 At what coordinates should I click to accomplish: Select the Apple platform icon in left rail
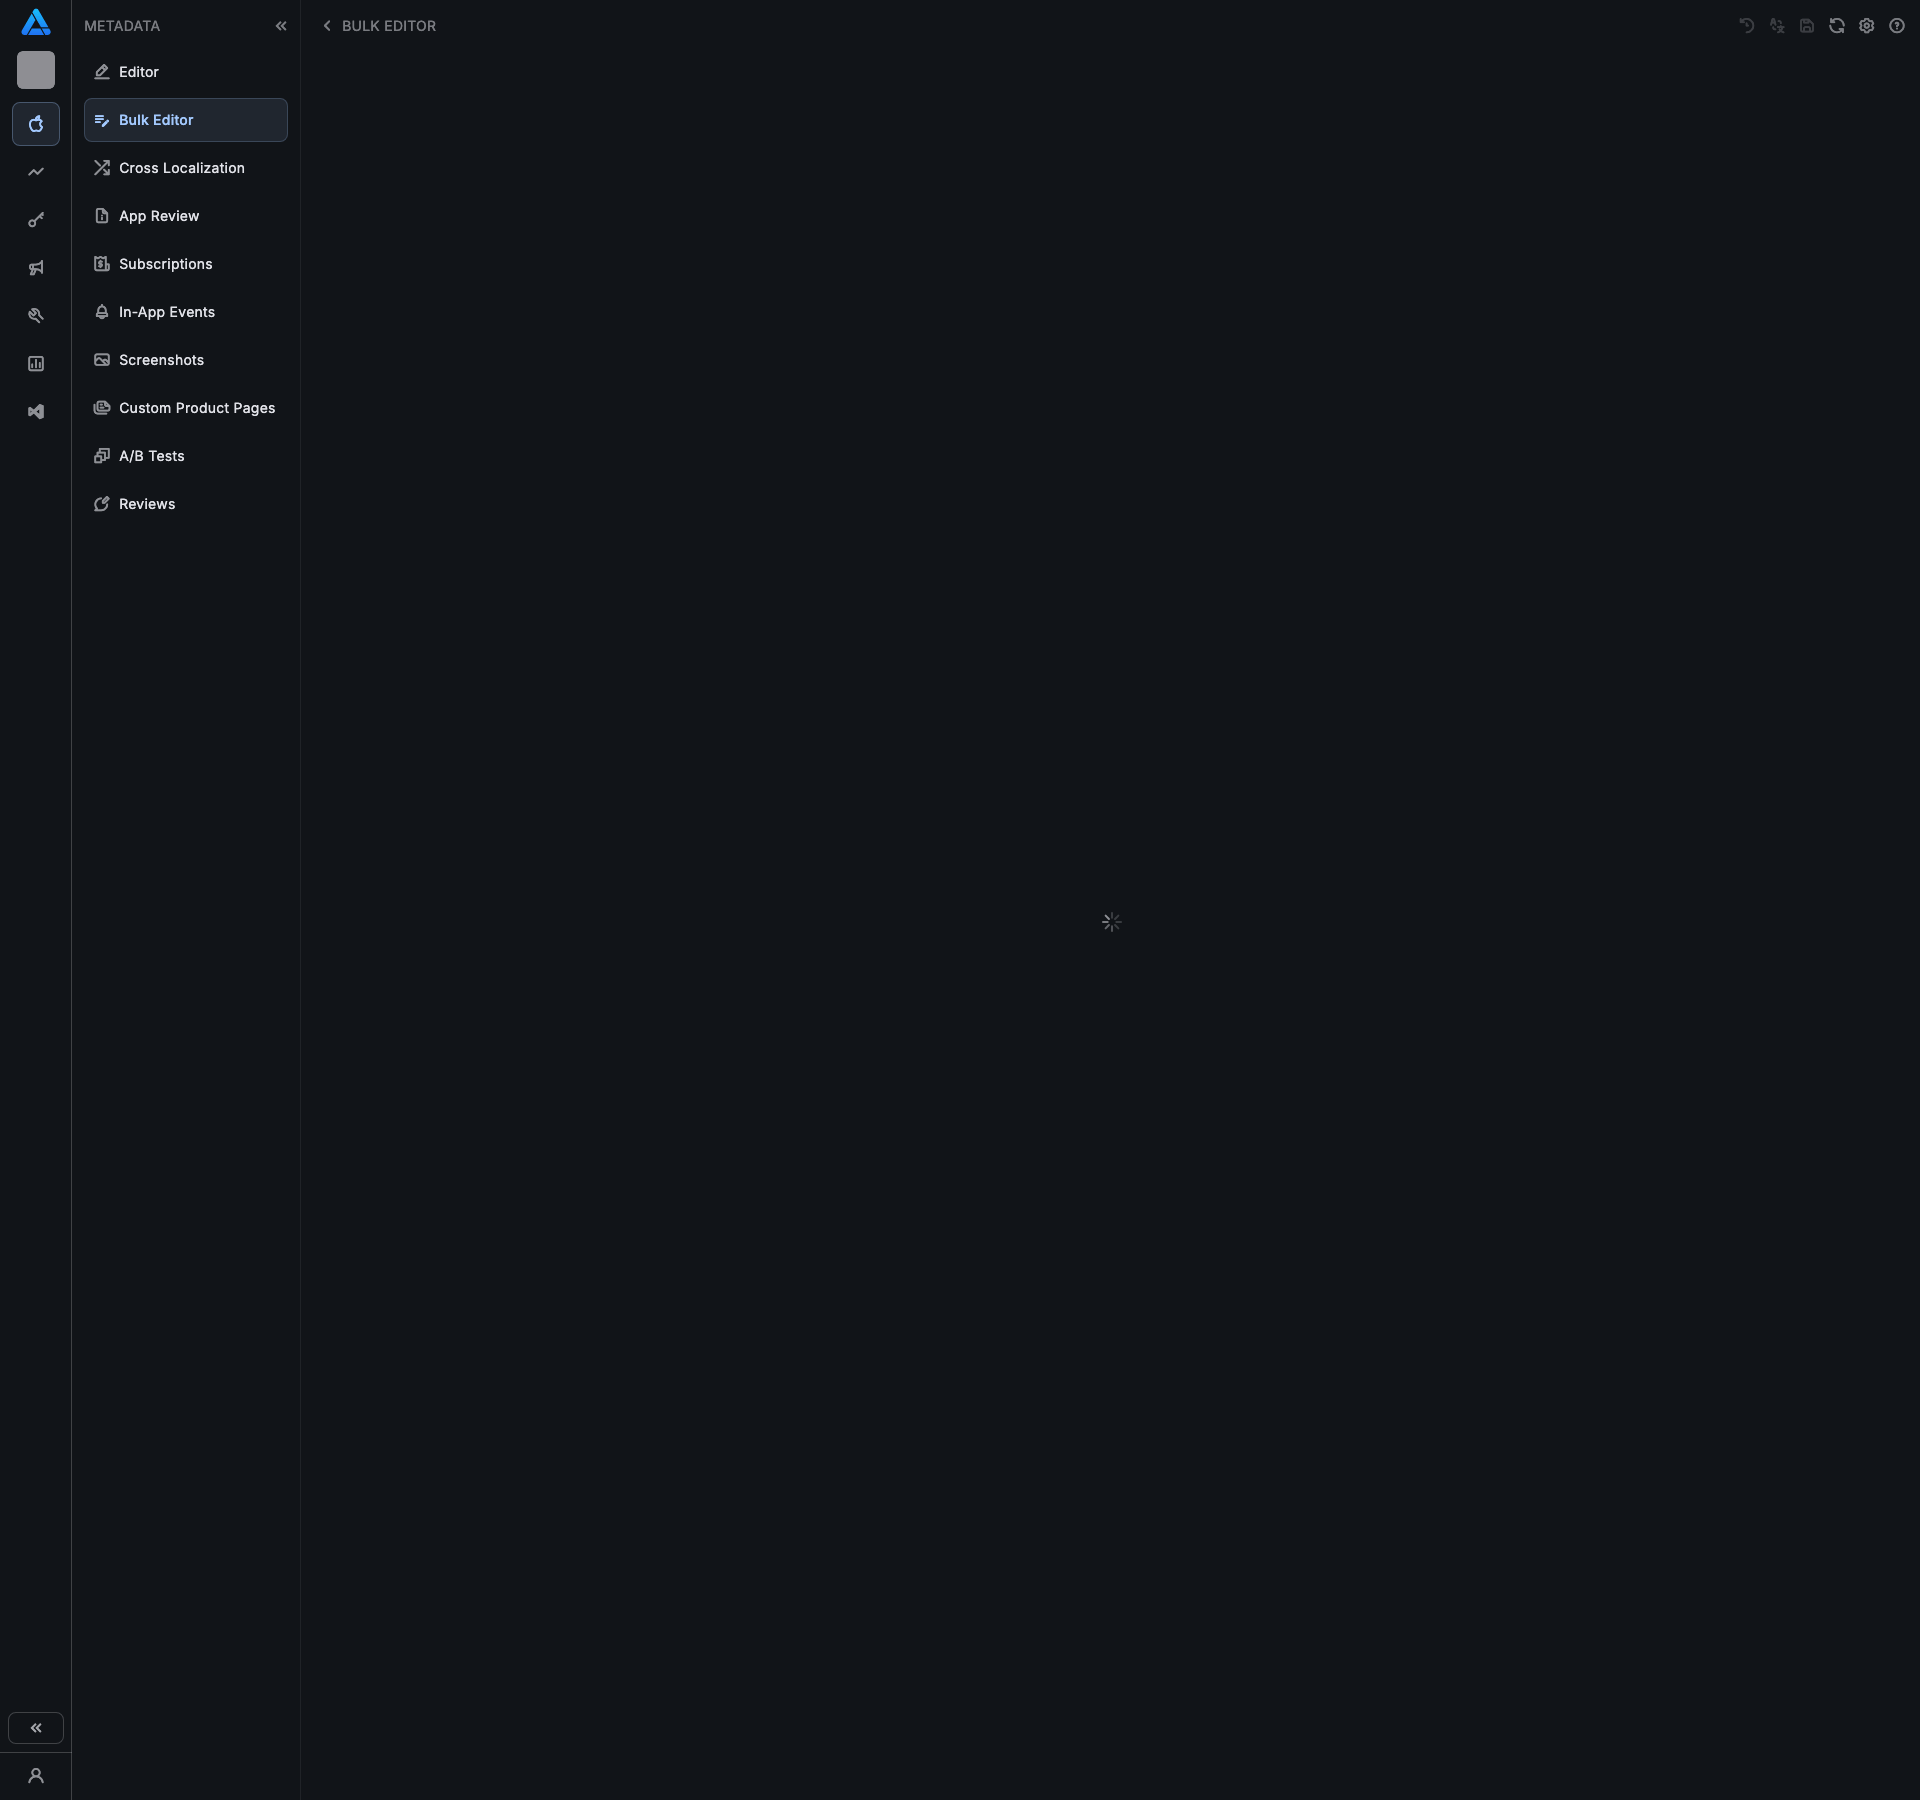tap(36, 124)
